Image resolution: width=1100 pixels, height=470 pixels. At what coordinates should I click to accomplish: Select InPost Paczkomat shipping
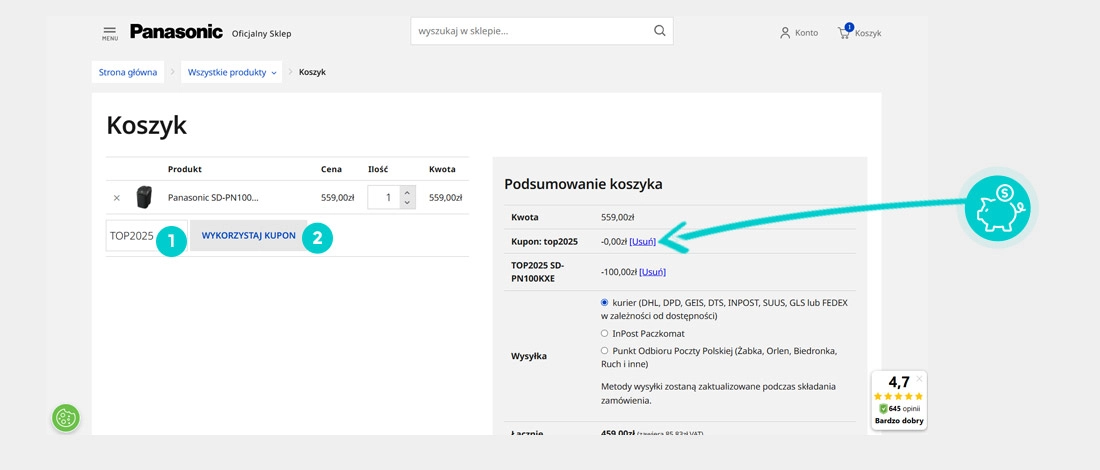604,333
